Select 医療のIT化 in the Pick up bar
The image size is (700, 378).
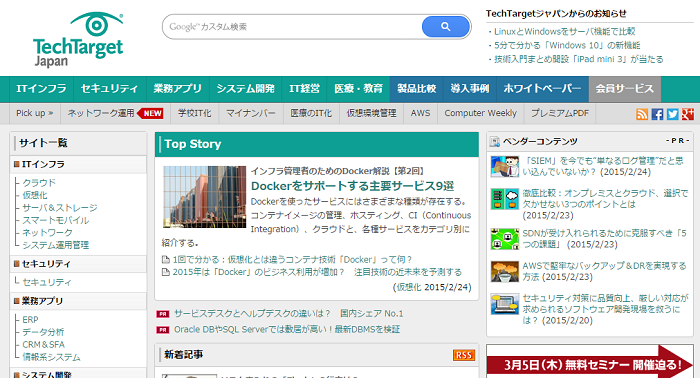[311, 113]
